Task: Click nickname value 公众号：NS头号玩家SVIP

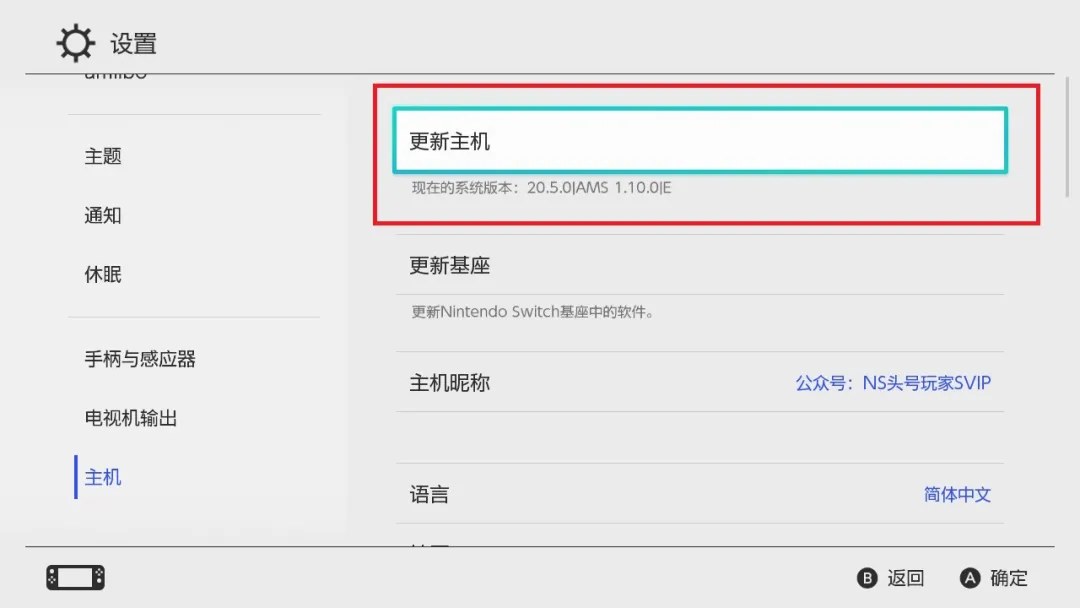Action: 893,383
